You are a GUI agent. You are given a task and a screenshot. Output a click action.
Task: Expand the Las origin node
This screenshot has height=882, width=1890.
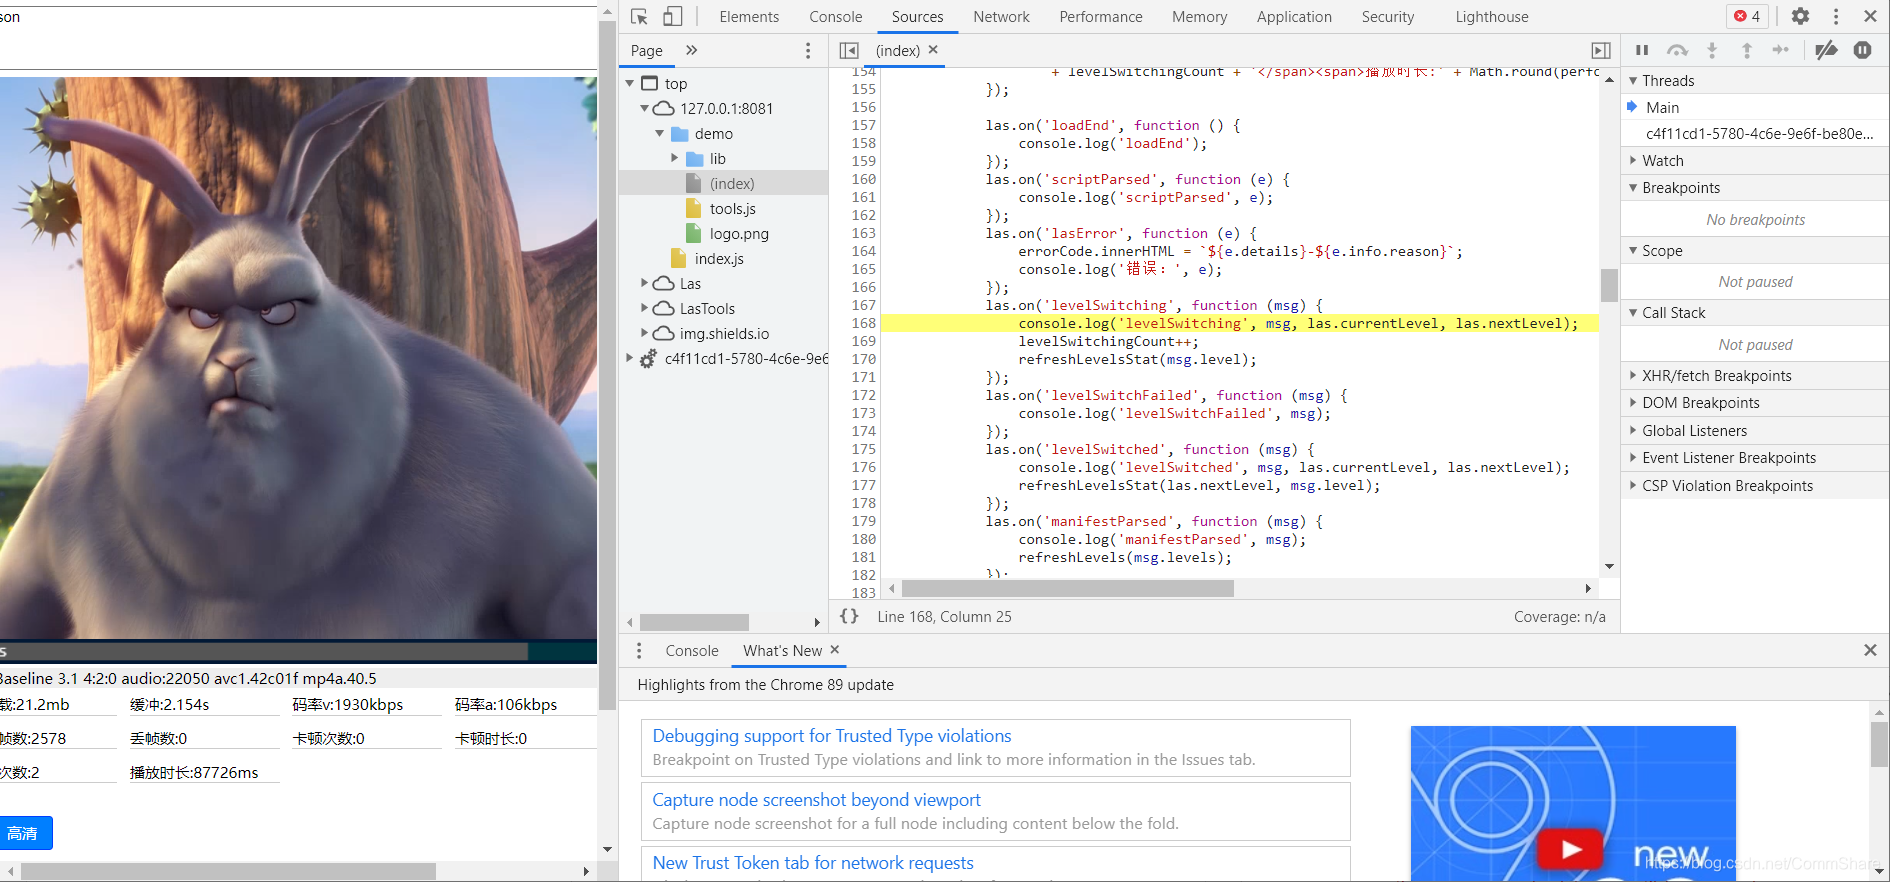pyautogui.click(x=644, y=284)
